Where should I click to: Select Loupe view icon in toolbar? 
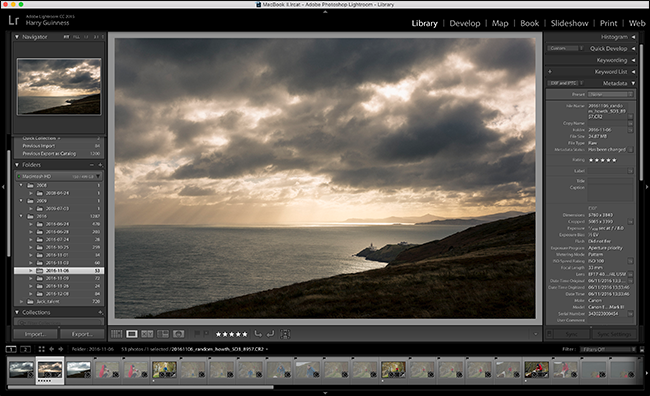[132, 334]
